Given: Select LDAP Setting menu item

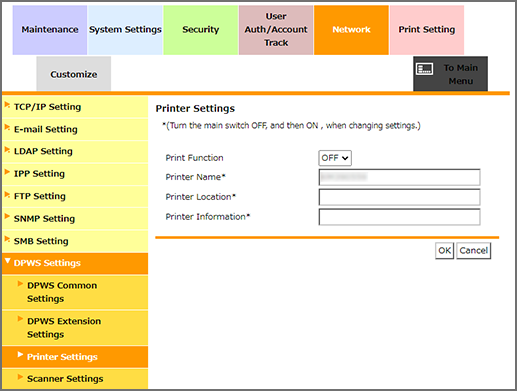Looking at the screenshot, I should click(75, 152).
